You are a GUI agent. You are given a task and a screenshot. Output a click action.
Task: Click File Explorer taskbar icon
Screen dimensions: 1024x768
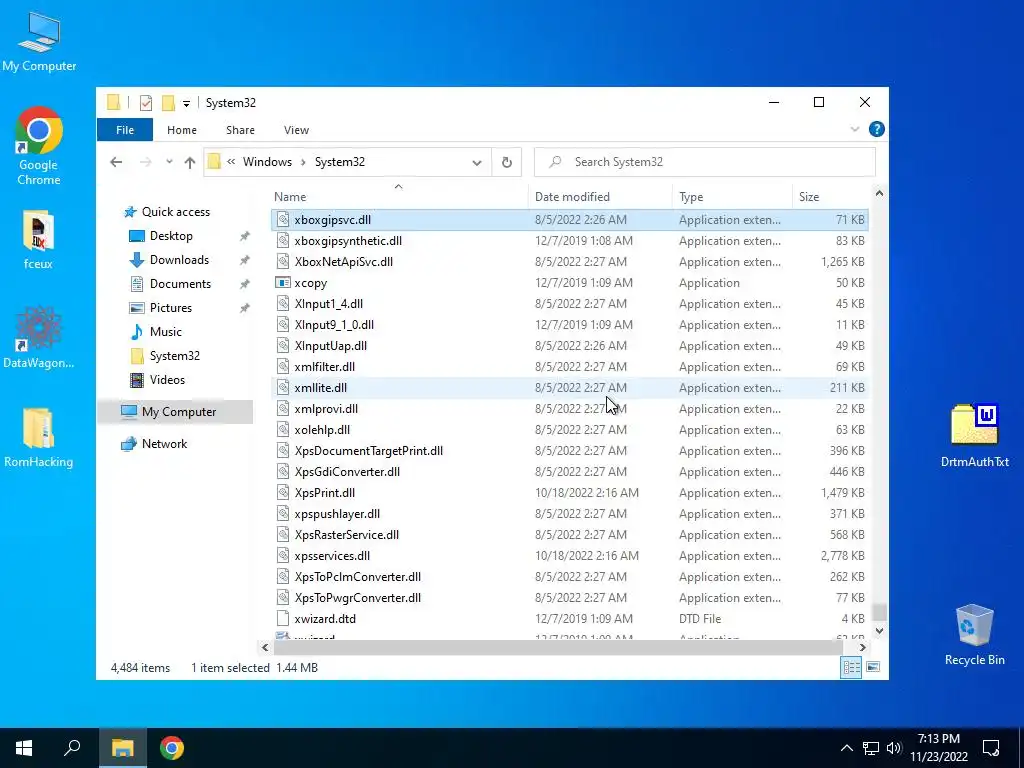[x=122, y=748]
